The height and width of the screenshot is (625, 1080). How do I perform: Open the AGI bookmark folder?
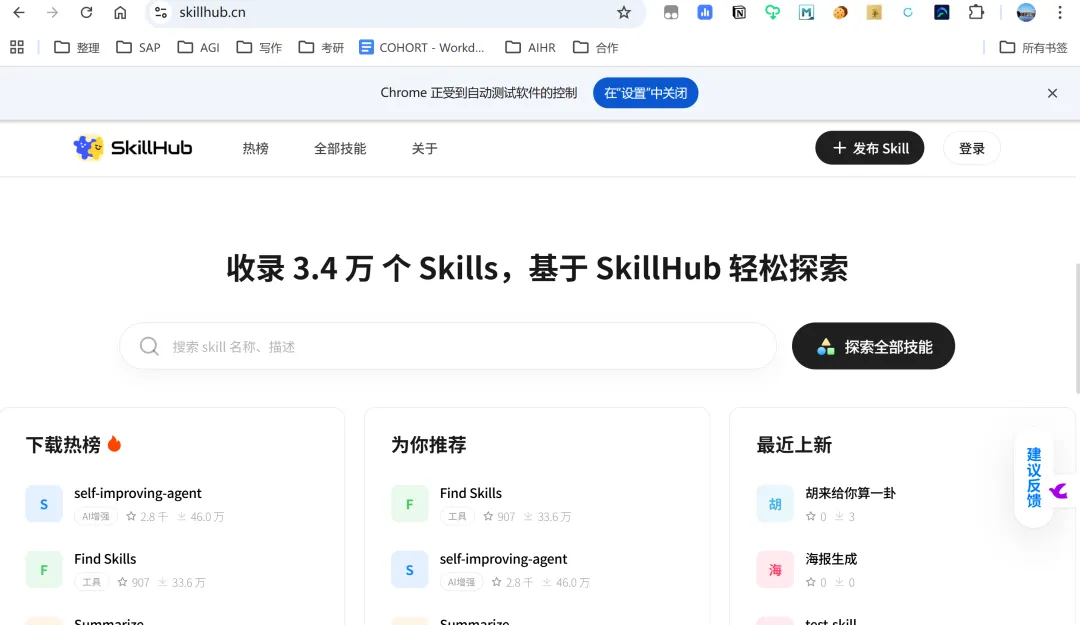point(198,47)
